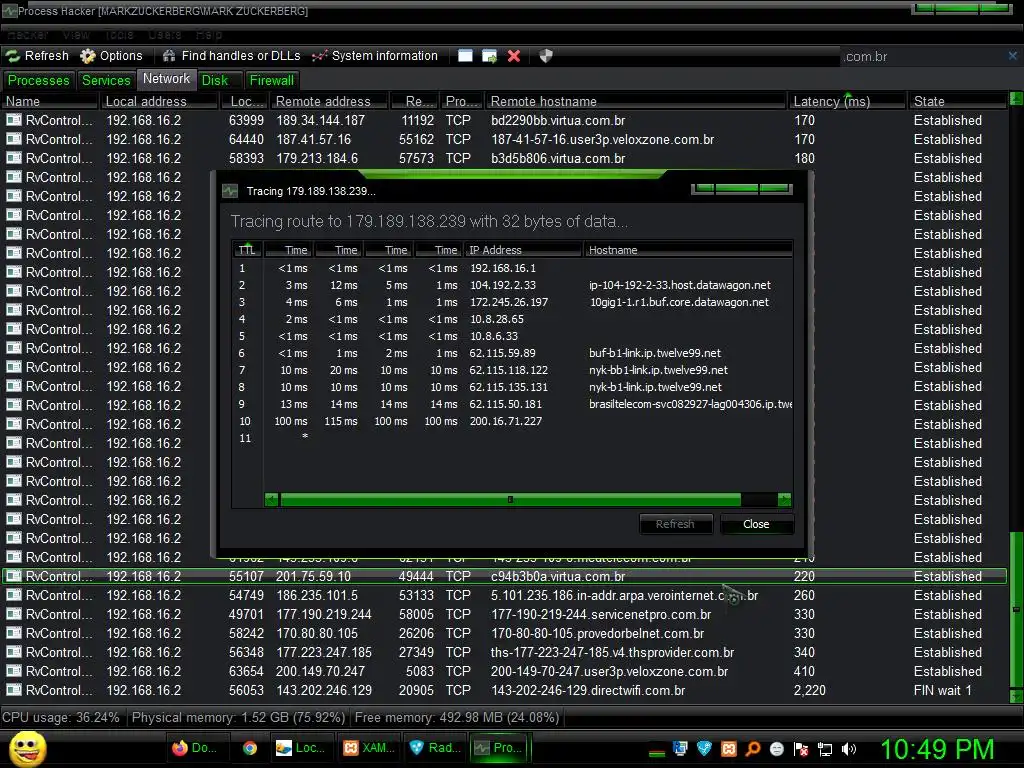Click the 10:49 PM clock

[x=937, y=749]
